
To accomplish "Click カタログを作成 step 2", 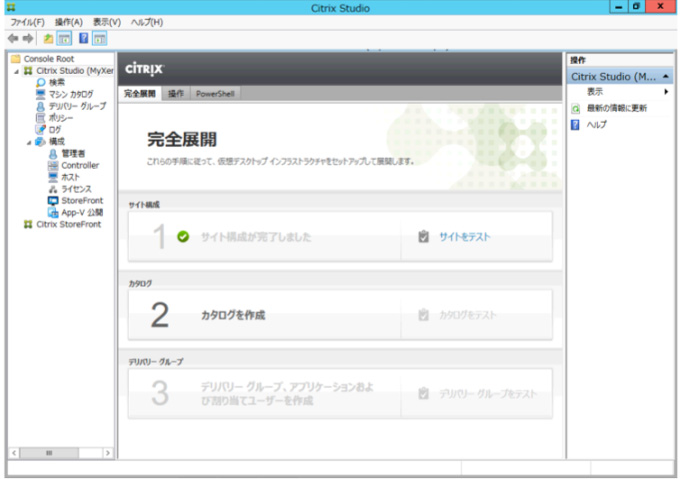I will 233,315.
